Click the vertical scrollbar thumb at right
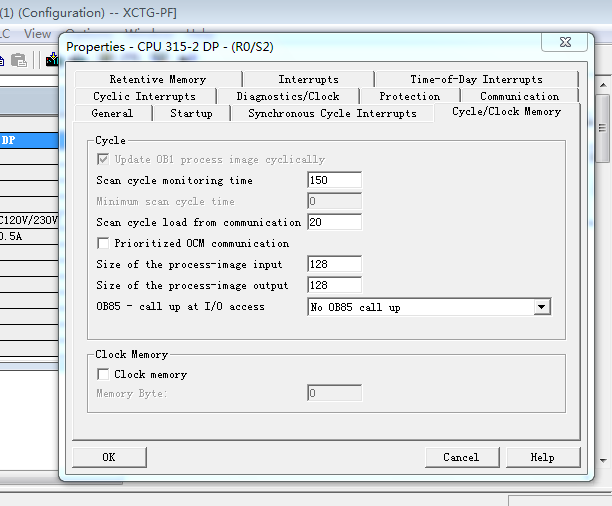This screenshot has height=506, width=612. pos(603,128)
